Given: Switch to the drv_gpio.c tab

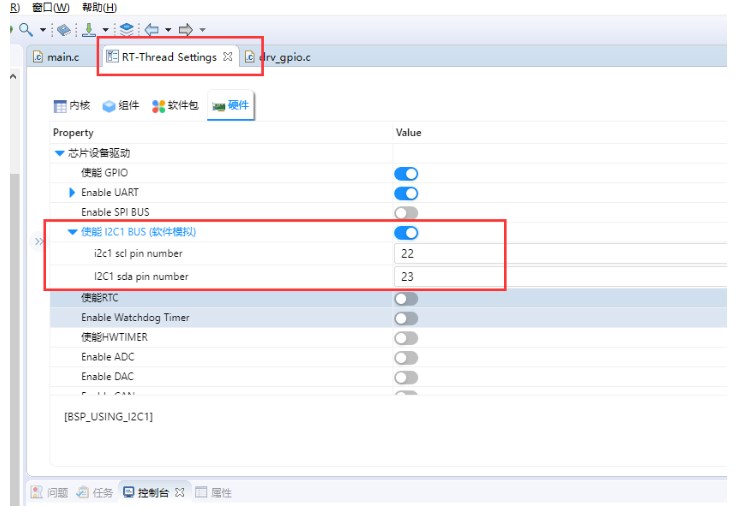Looking at the screenshot, I should coord(278,57).
